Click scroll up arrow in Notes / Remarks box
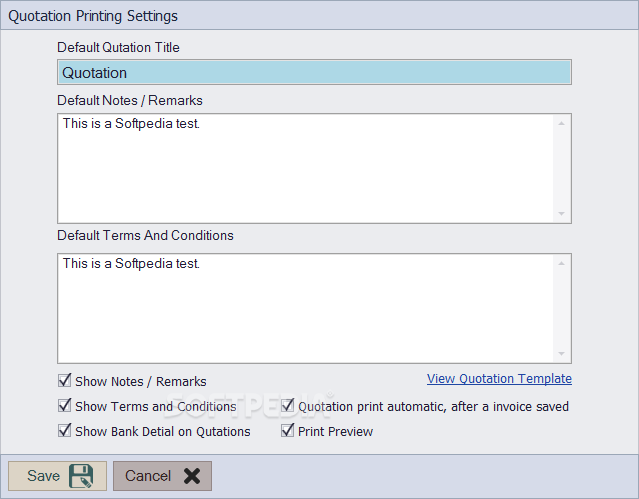 tap(562, 124)
